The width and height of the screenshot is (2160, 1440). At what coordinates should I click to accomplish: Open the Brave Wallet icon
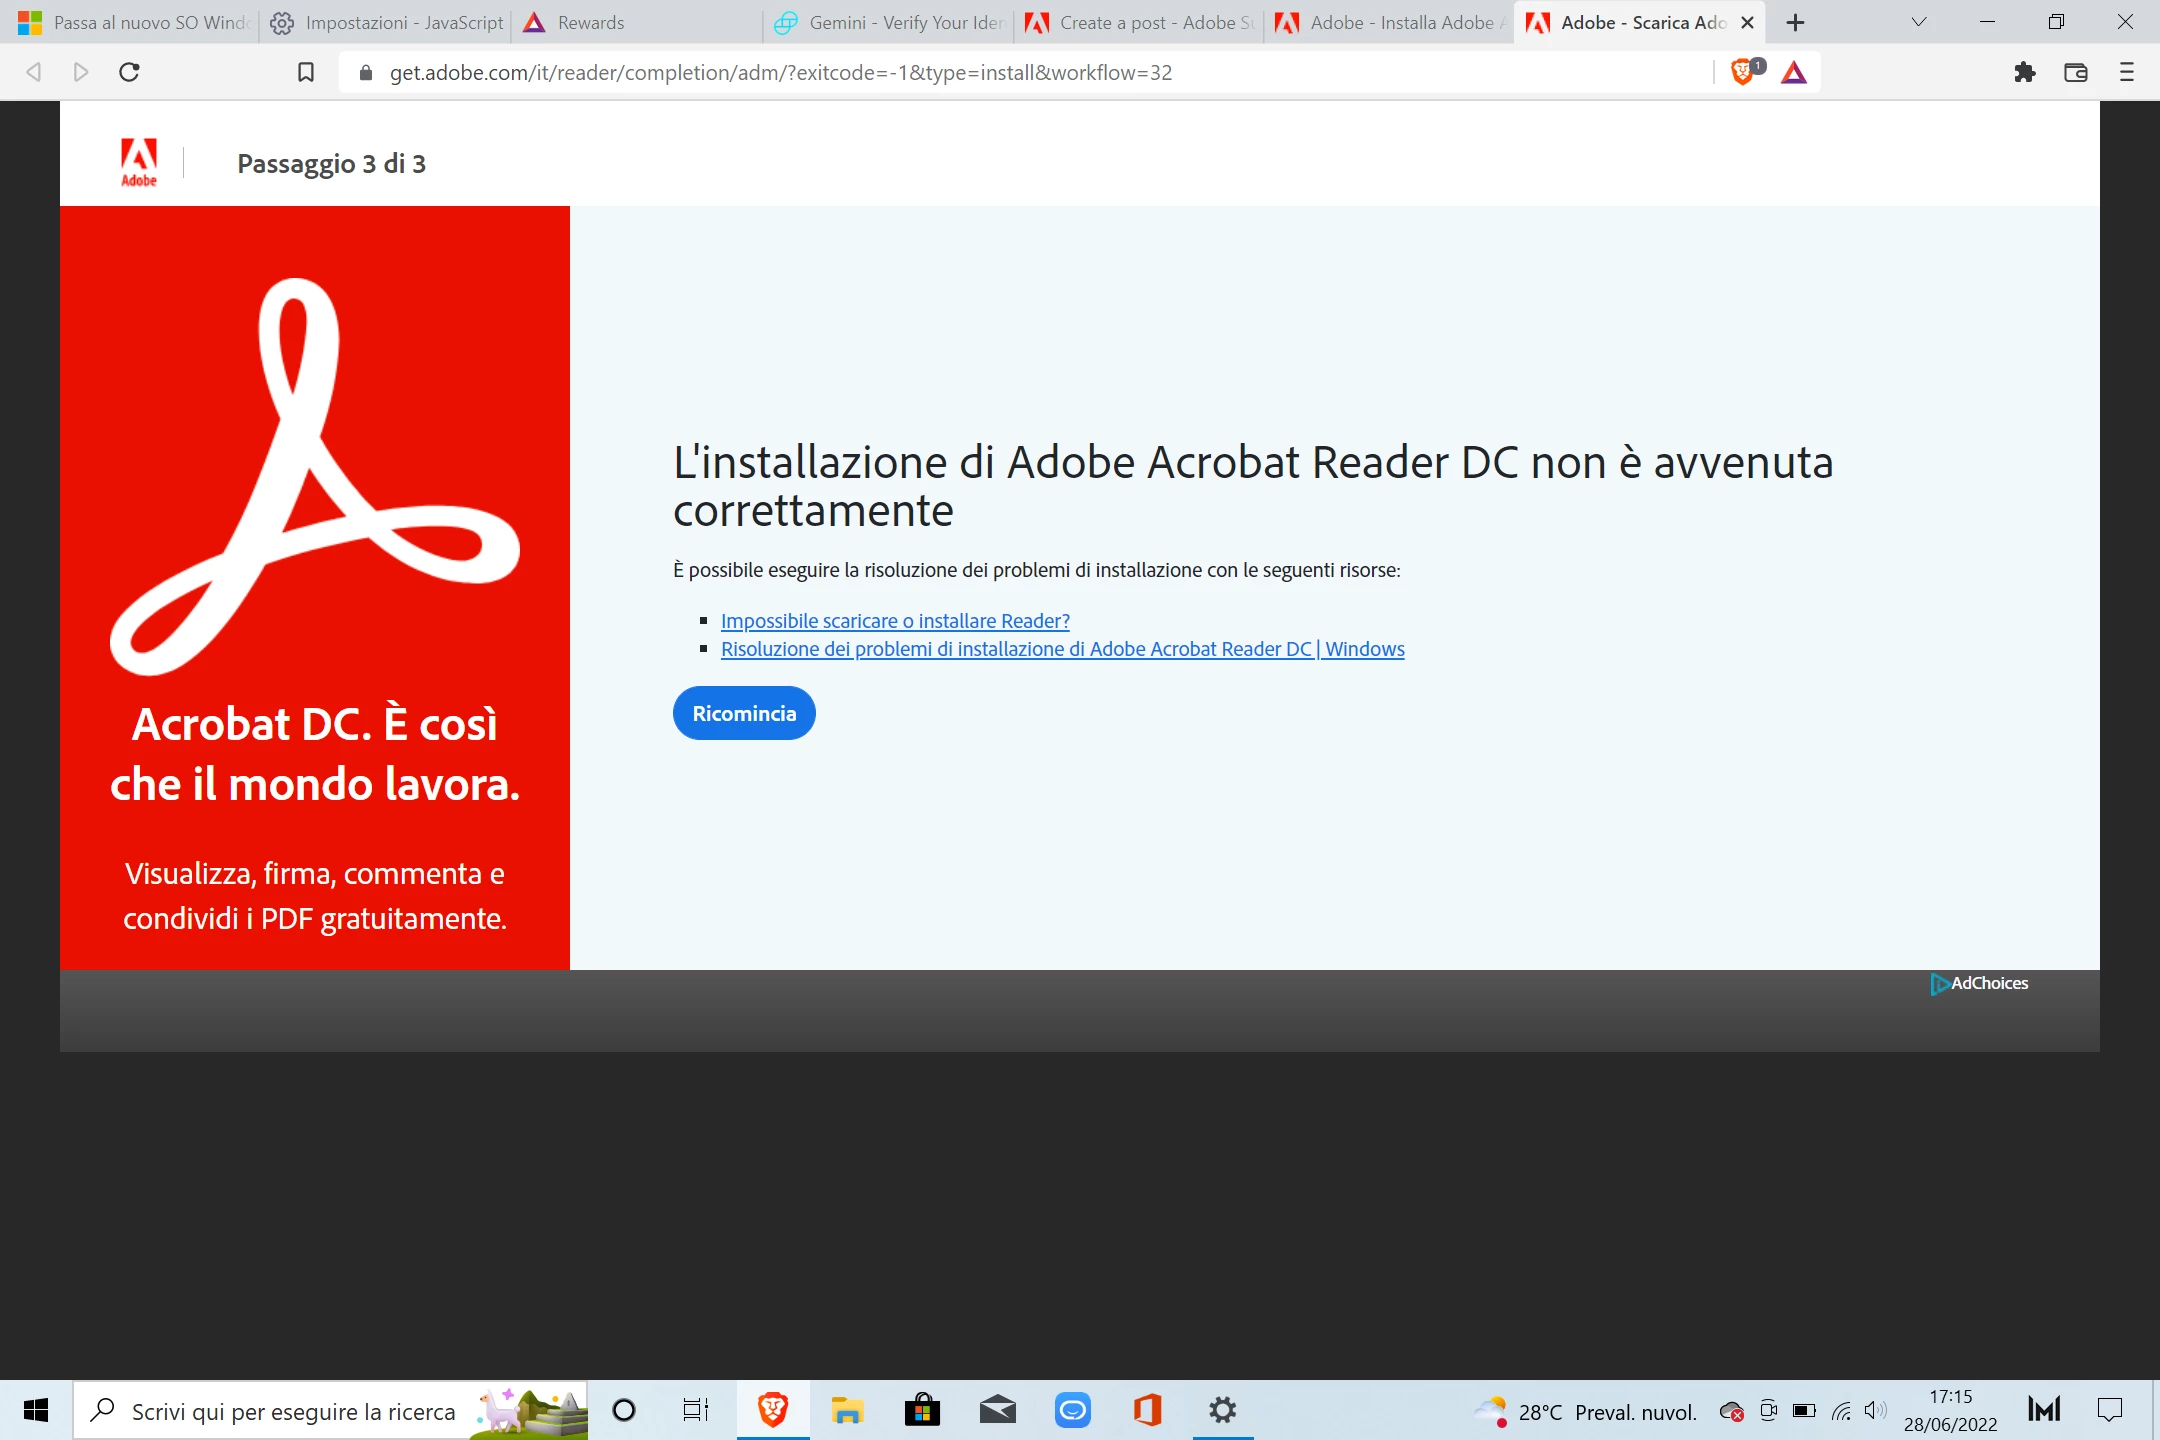[x=2075, y=72]
